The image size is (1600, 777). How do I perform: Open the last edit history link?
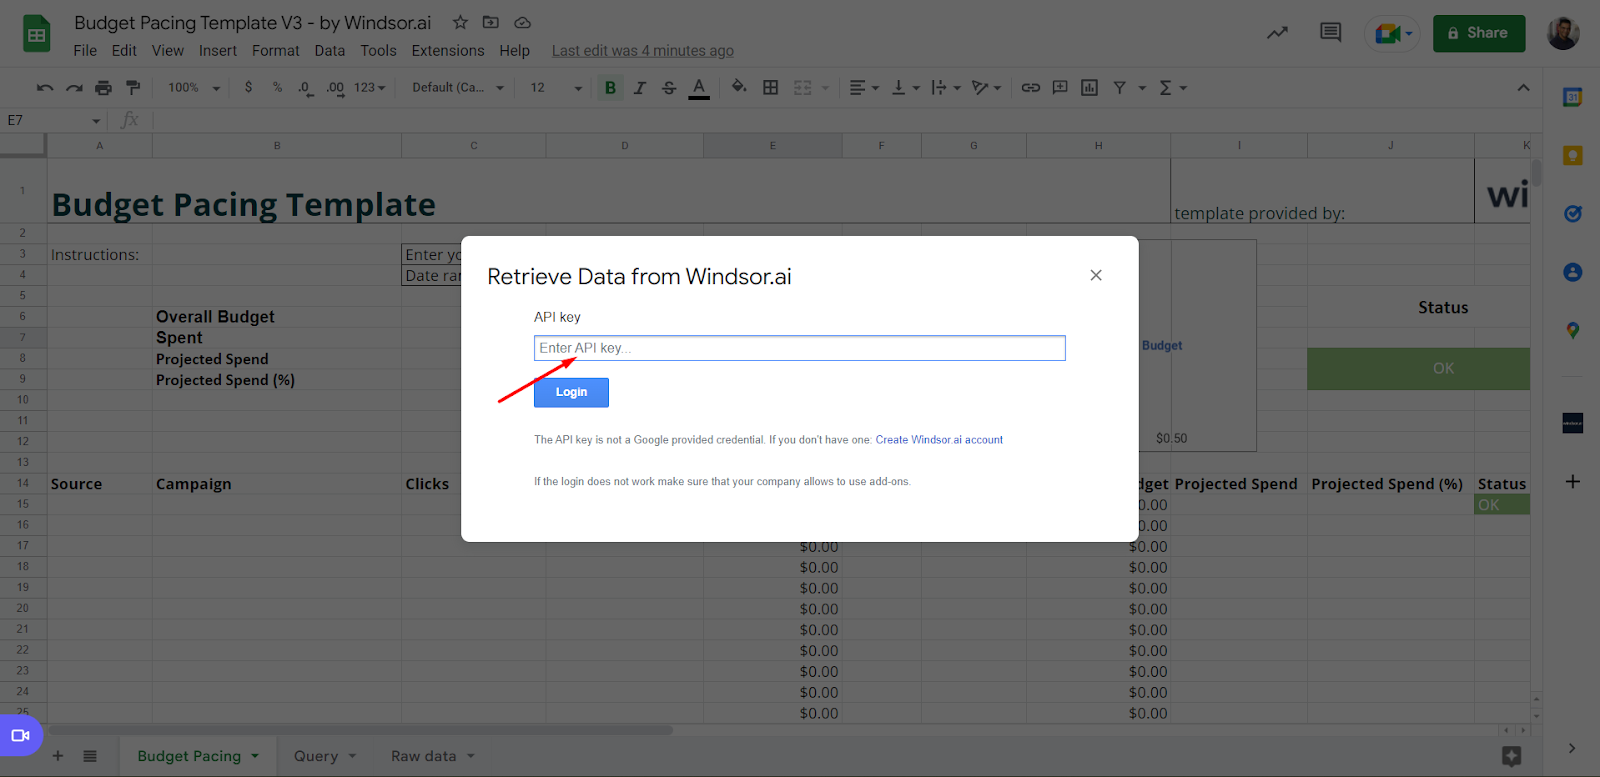click(x=643, y=51)
